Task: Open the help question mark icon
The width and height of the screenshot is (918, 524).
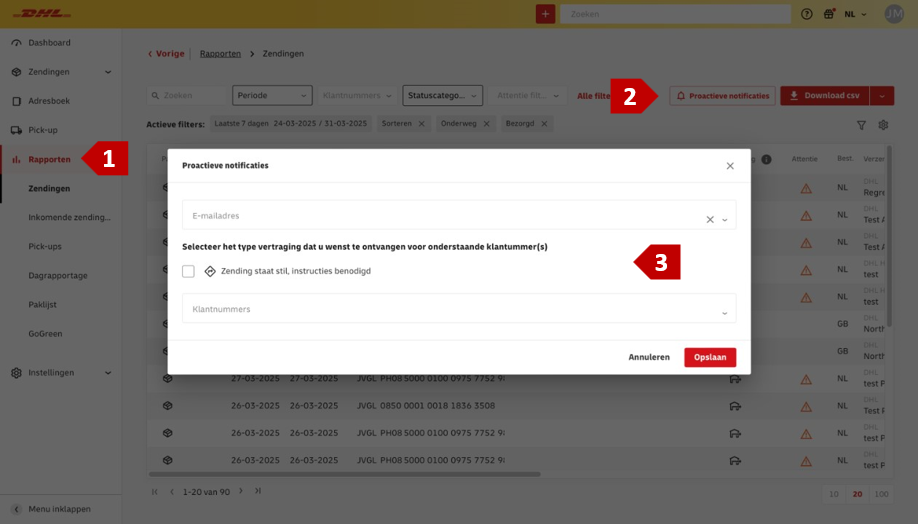Action: click(807, 14)
